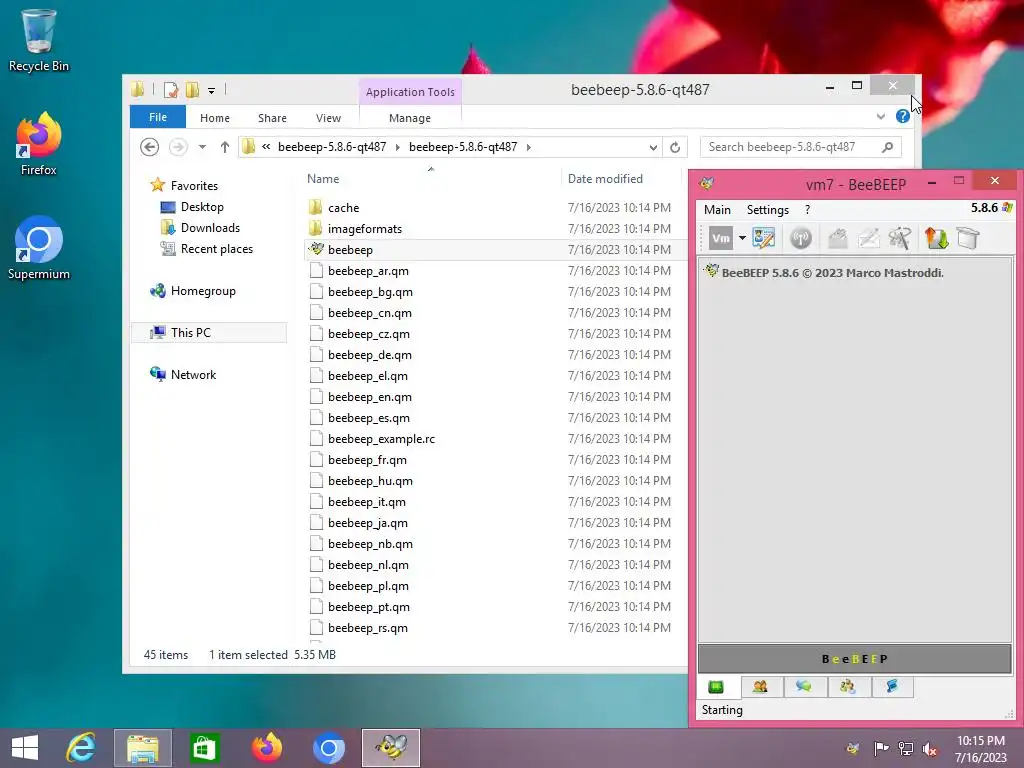Screen dimensions: 1024x768
Task: Open the status dropdown arrow beside Vm avatar
Action: pos(742,238)
